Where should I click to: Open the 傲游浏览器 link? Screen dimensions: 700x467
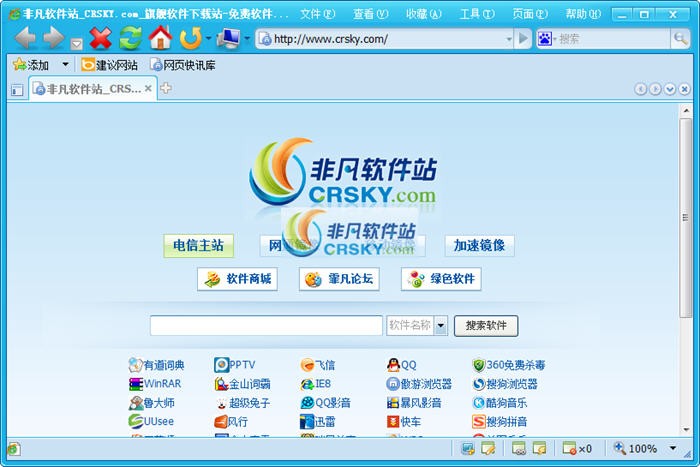tap(419, 384)
